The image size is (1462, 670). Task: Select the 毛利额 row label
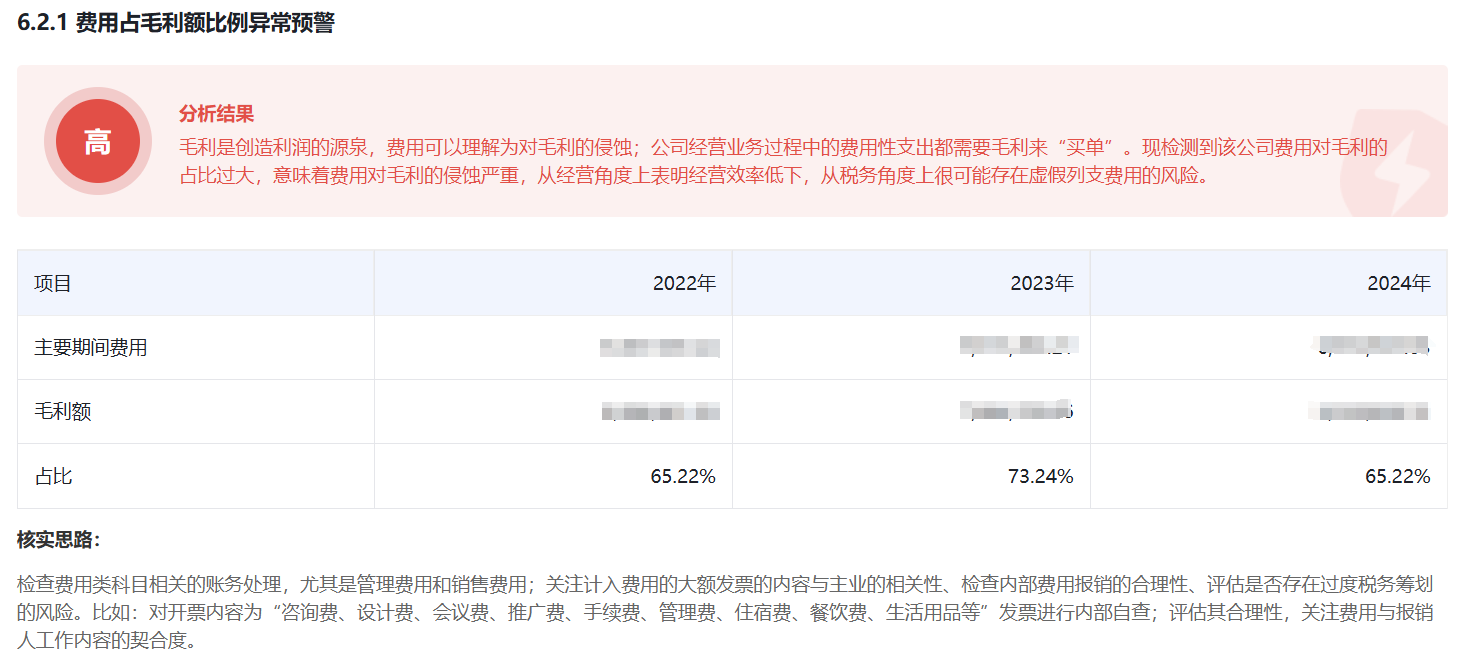63,411
